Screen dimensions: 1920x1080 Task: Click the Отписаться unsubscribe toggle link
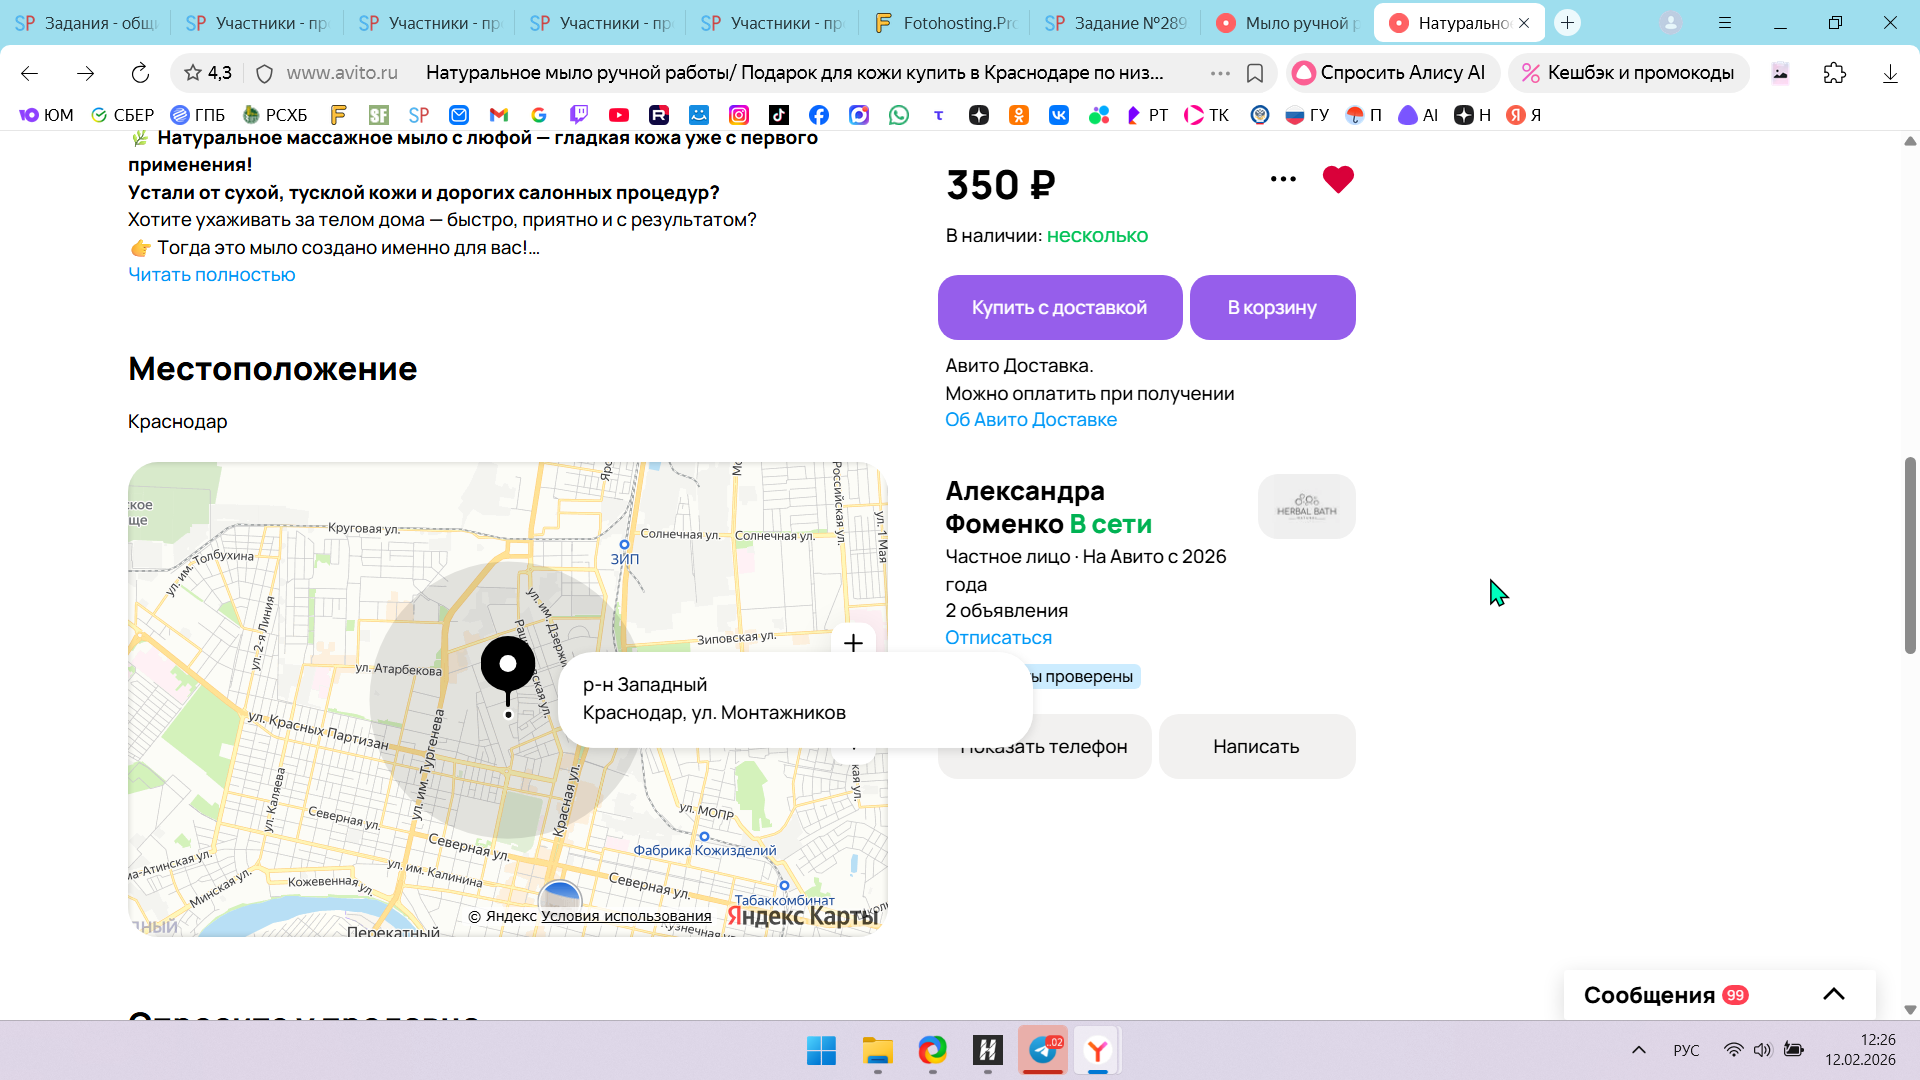[998, 638]
